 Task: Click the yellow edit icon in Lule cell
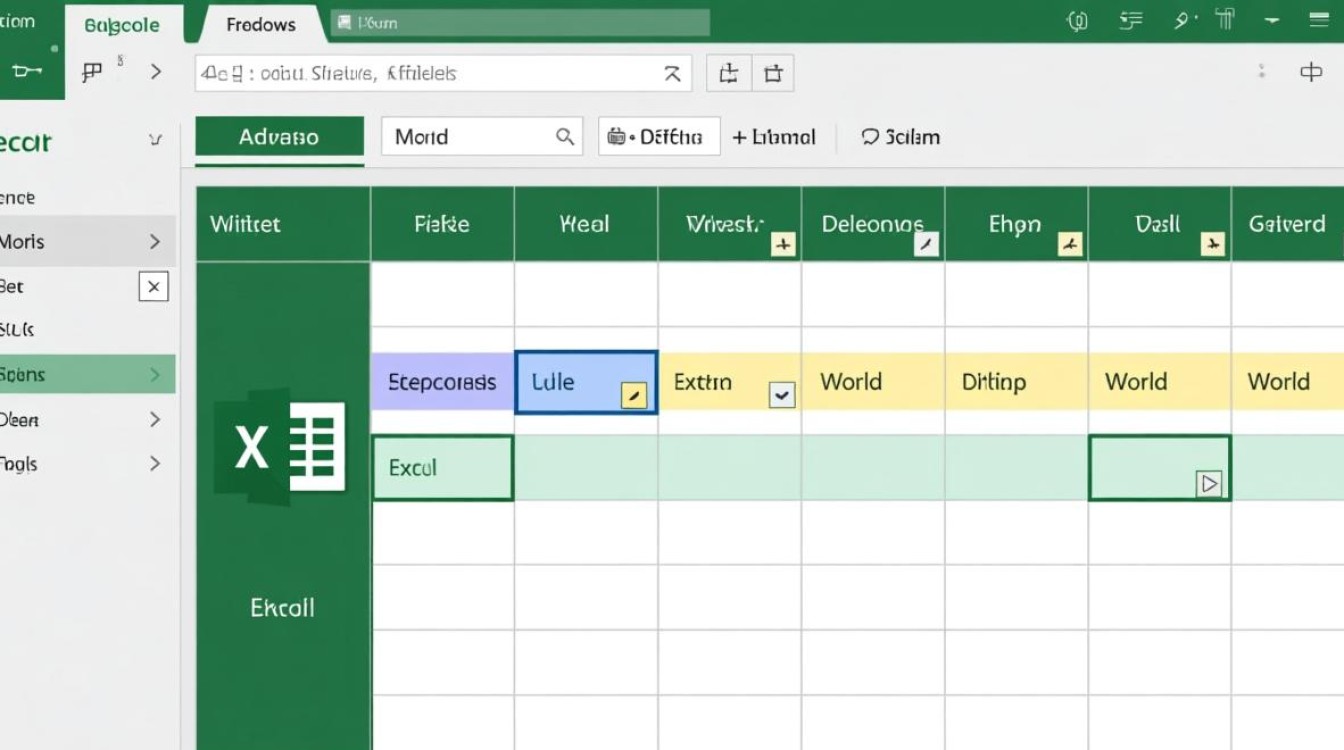click(x=634, y=396)
